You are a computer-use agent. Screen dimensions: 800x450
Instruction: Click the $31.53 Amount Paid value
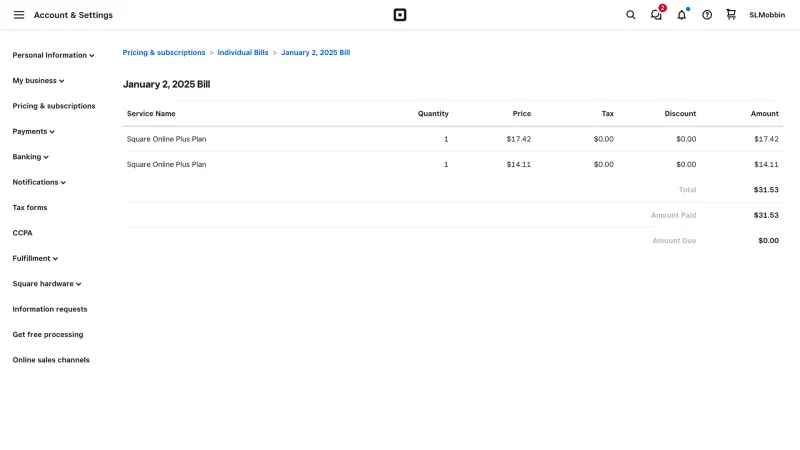click(766, 215)
